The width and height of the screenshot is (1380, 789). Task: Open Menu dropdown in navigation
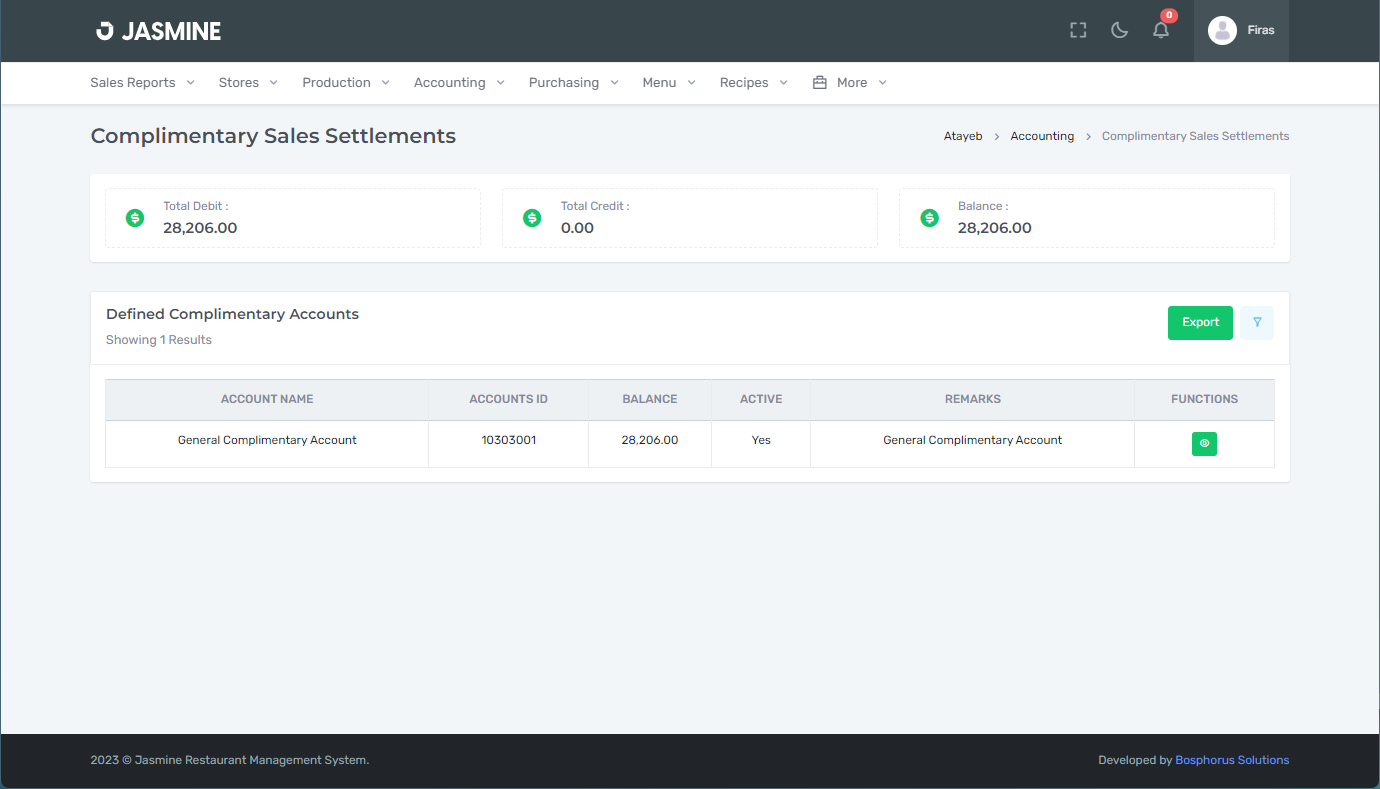pos(669,83)
